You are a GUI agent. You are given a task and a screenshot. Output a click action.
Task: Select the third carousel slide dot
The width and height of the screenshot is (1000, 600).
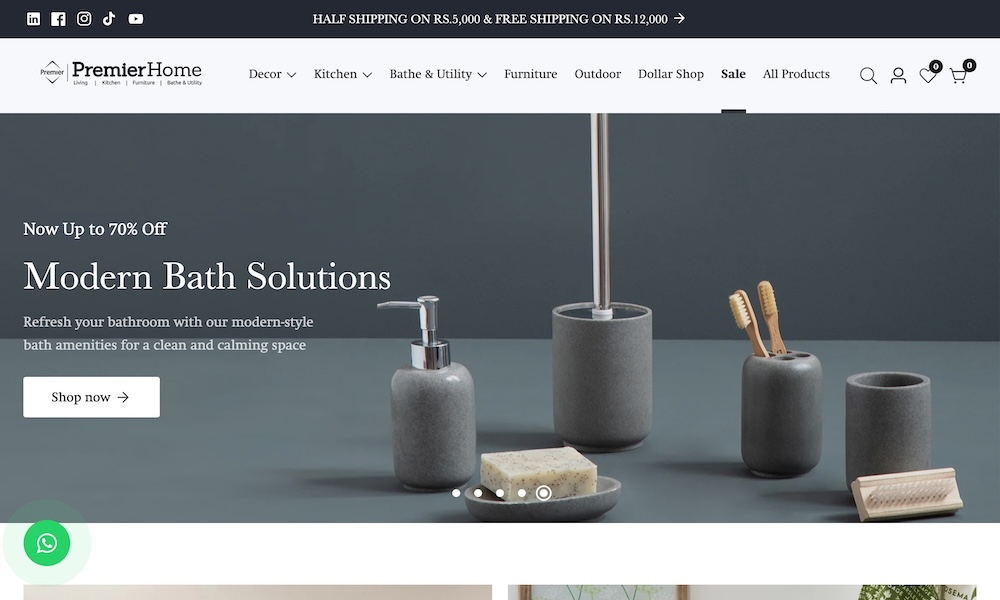(x=500, y=493)
